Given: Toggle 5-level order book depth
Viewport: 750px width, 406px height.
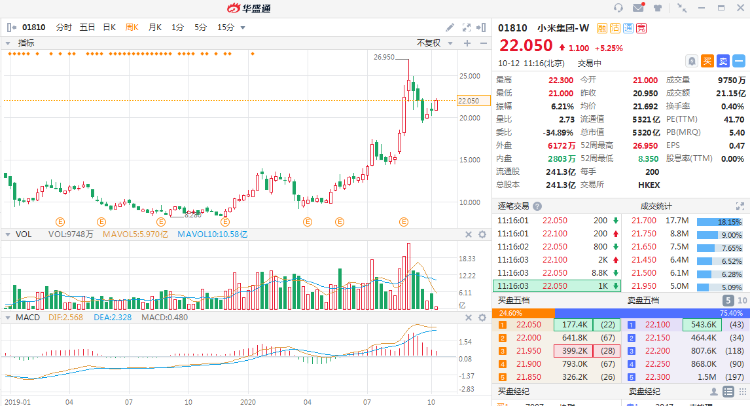Looking at the screenshot, I should click(728, 300).
